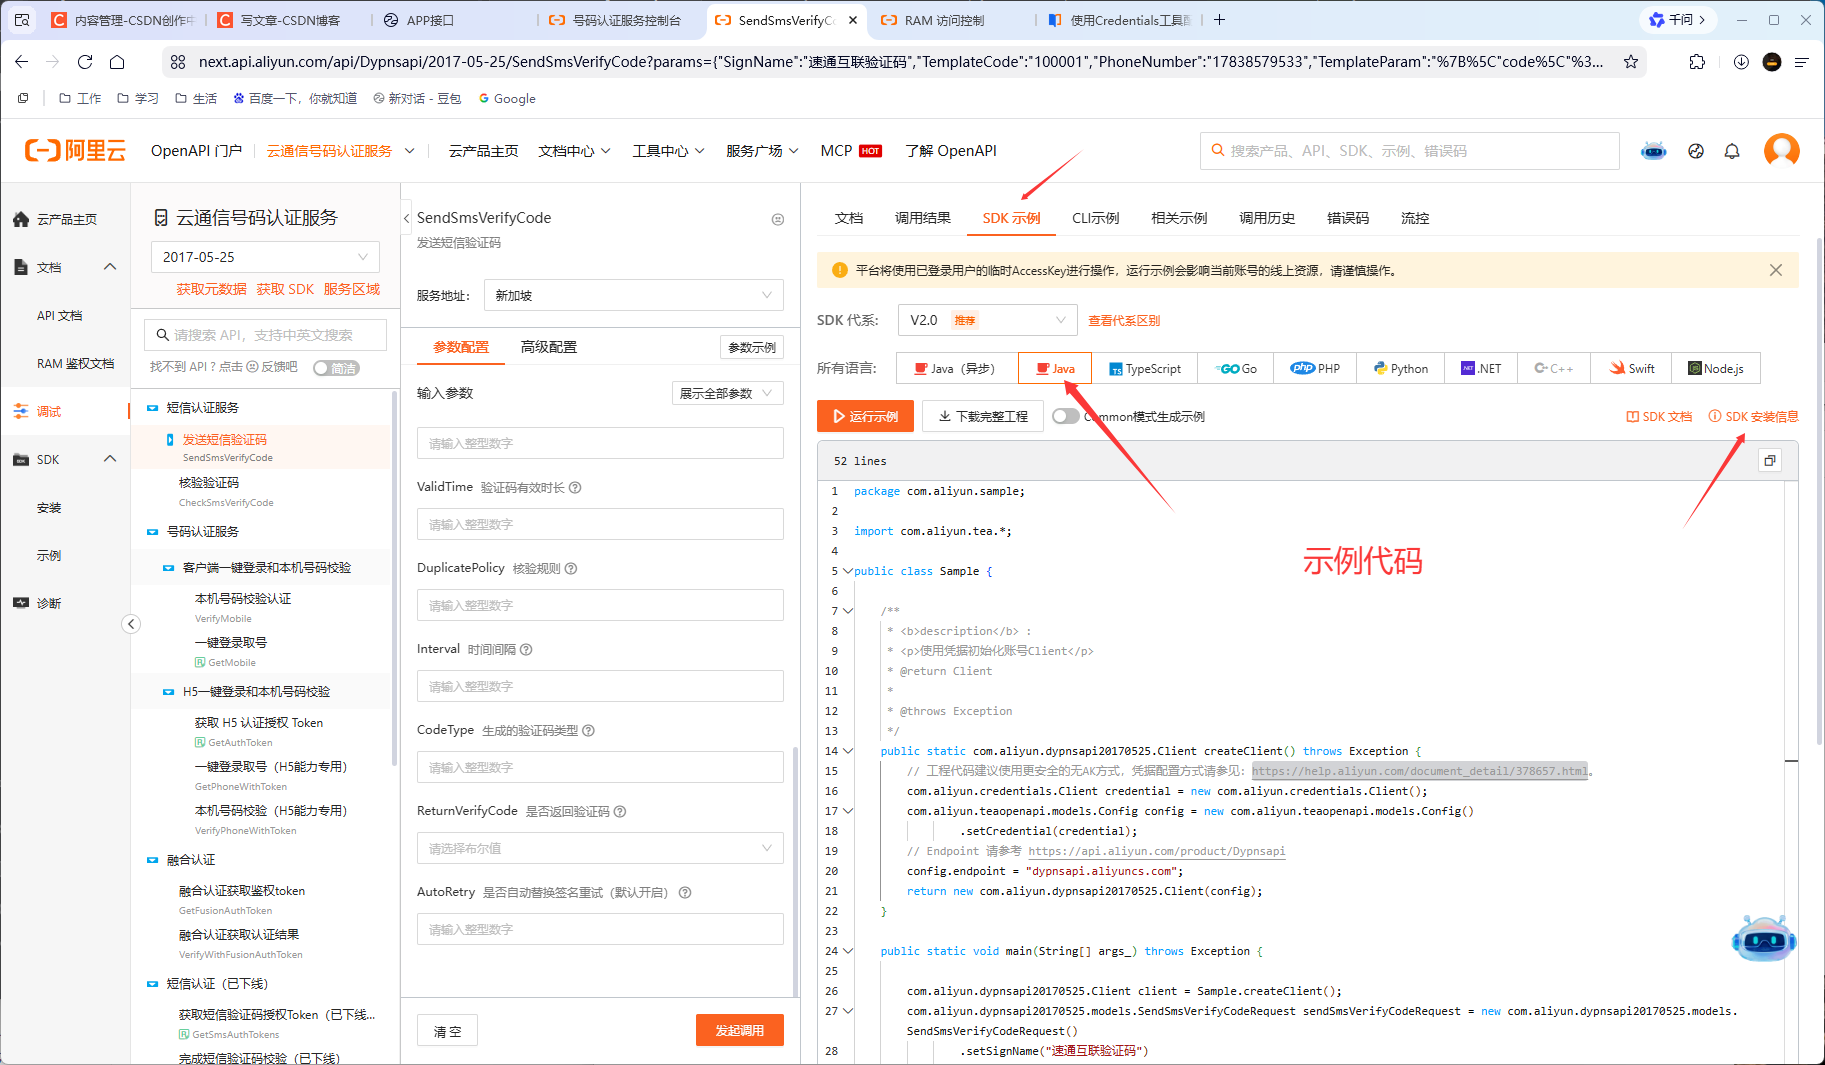Open the user avatar menu
The image size is (1825, 1065).
[1781, 151]
